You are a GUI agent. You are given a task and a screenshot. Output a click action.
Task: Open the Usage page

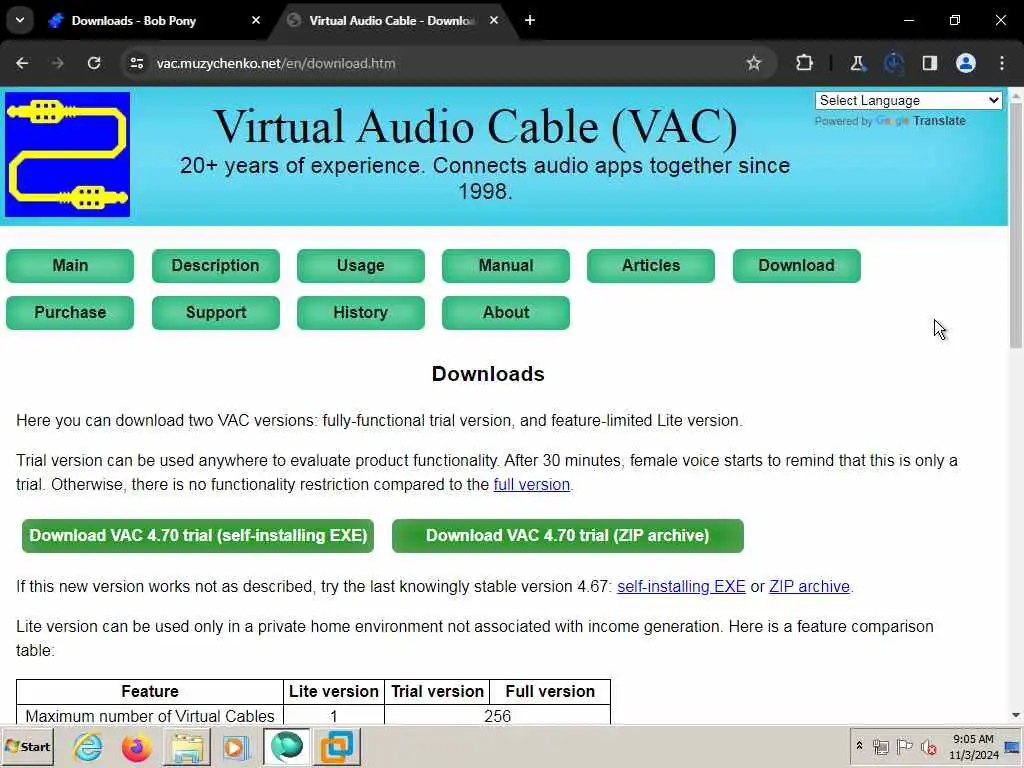tap(360, 266)
